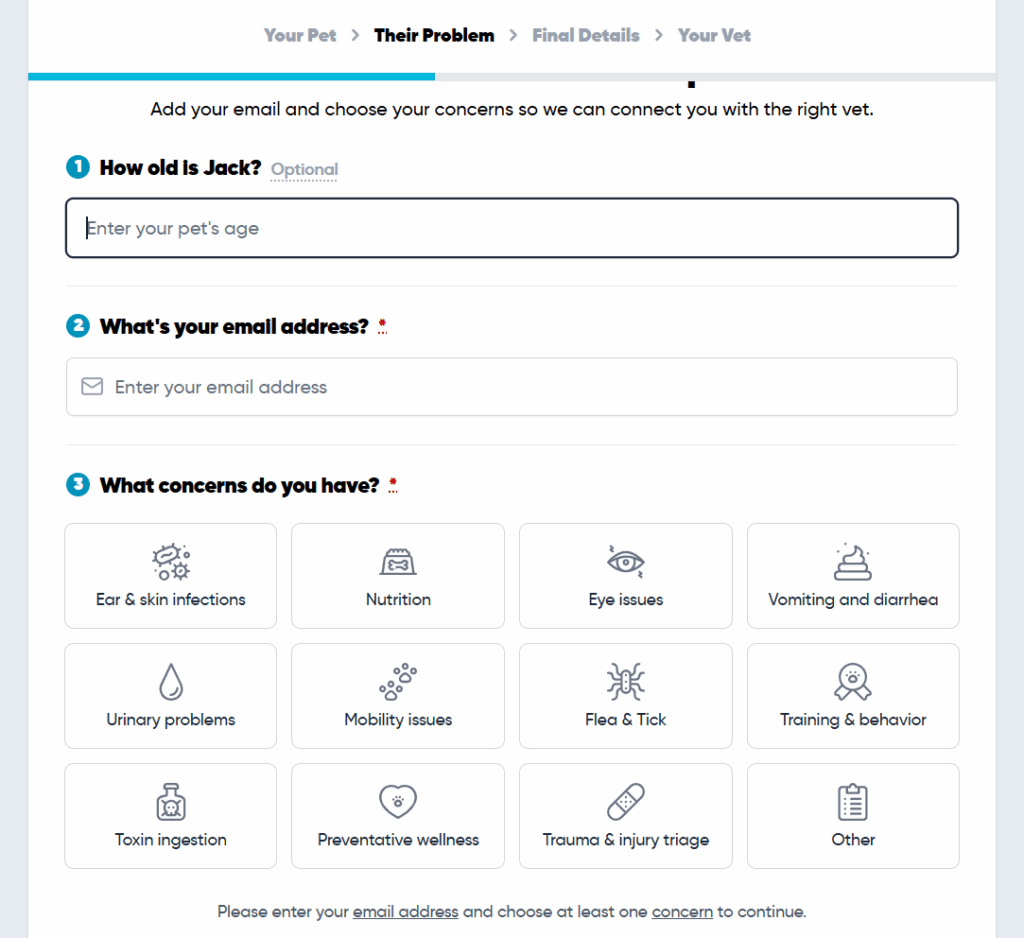Toggle the Trauma & injury triage card

(626, 816)
